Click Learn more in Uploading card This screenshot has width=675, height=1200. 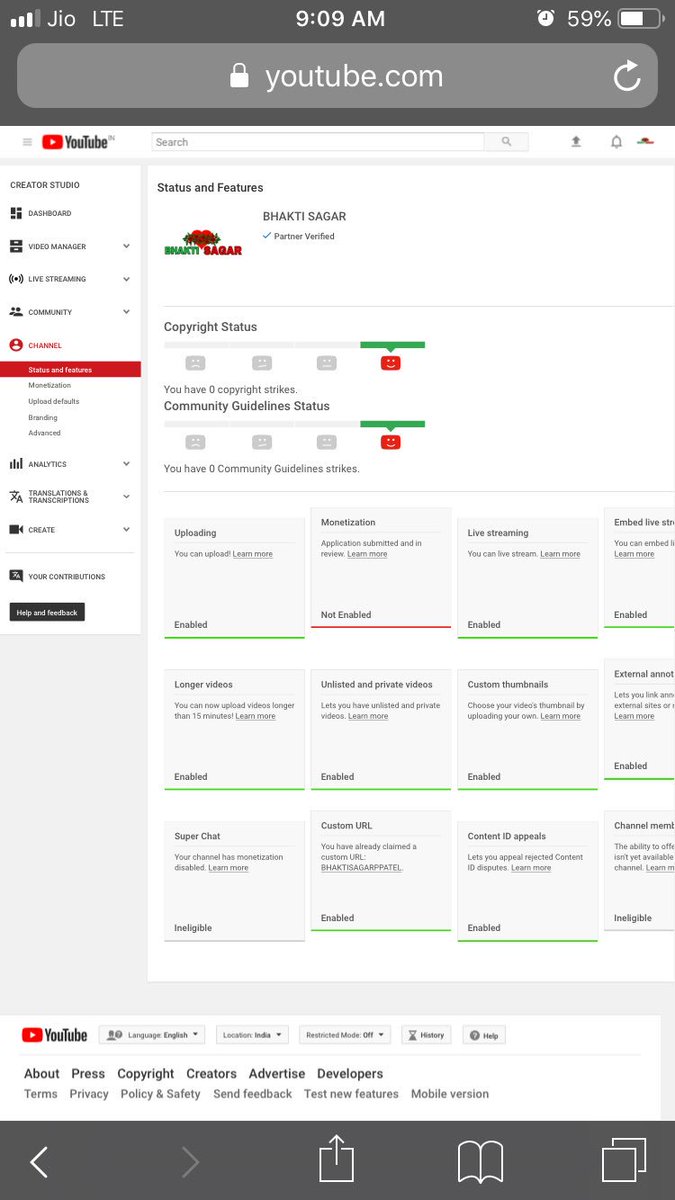(253, 554)
